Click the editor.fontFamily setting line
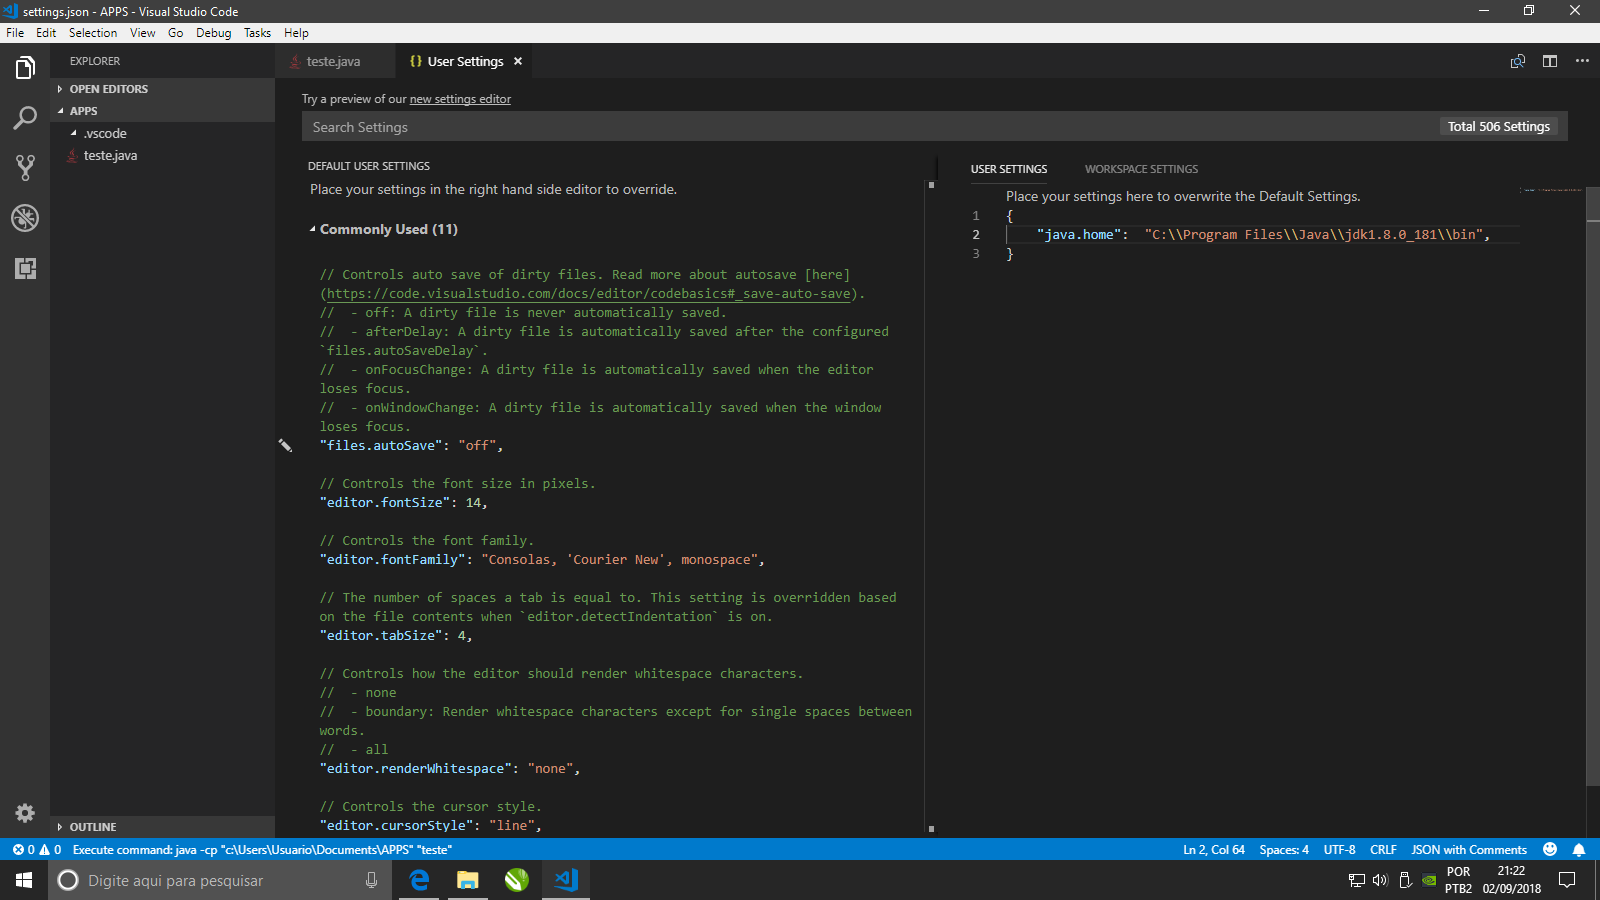Screen dimensions: 1600x900 coord(542,560)
